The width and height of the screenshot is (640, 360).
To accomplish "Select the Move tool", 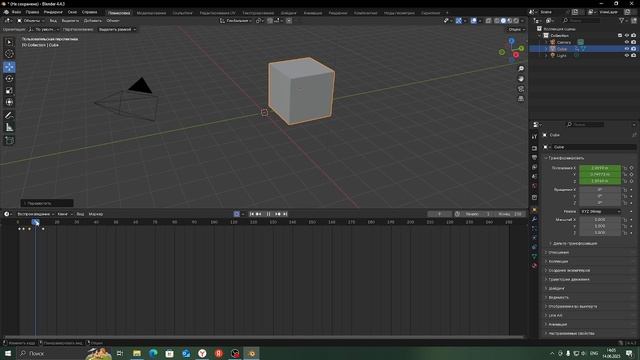I will [9, 67].
